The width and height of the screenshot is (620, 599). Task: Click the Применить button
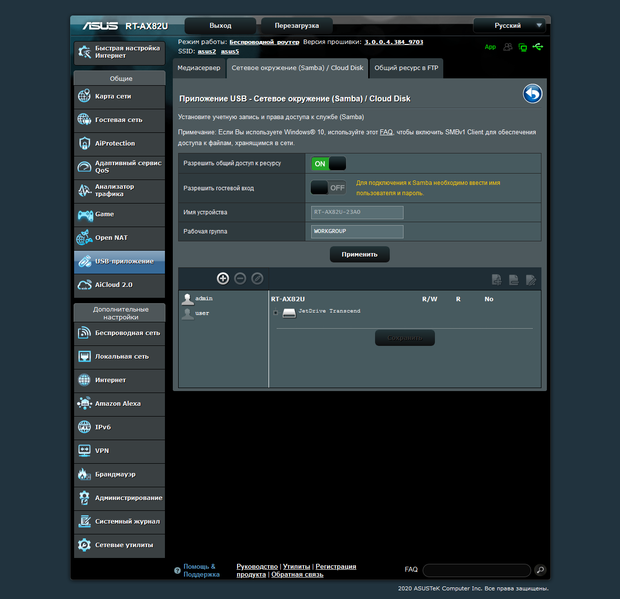[359, 255]
